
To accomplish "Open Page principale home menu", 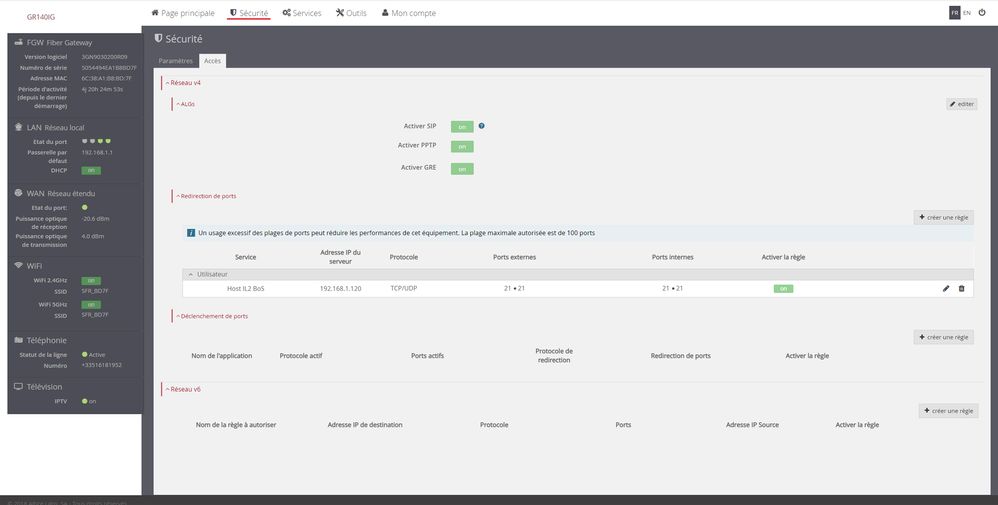I will (183, 13).
